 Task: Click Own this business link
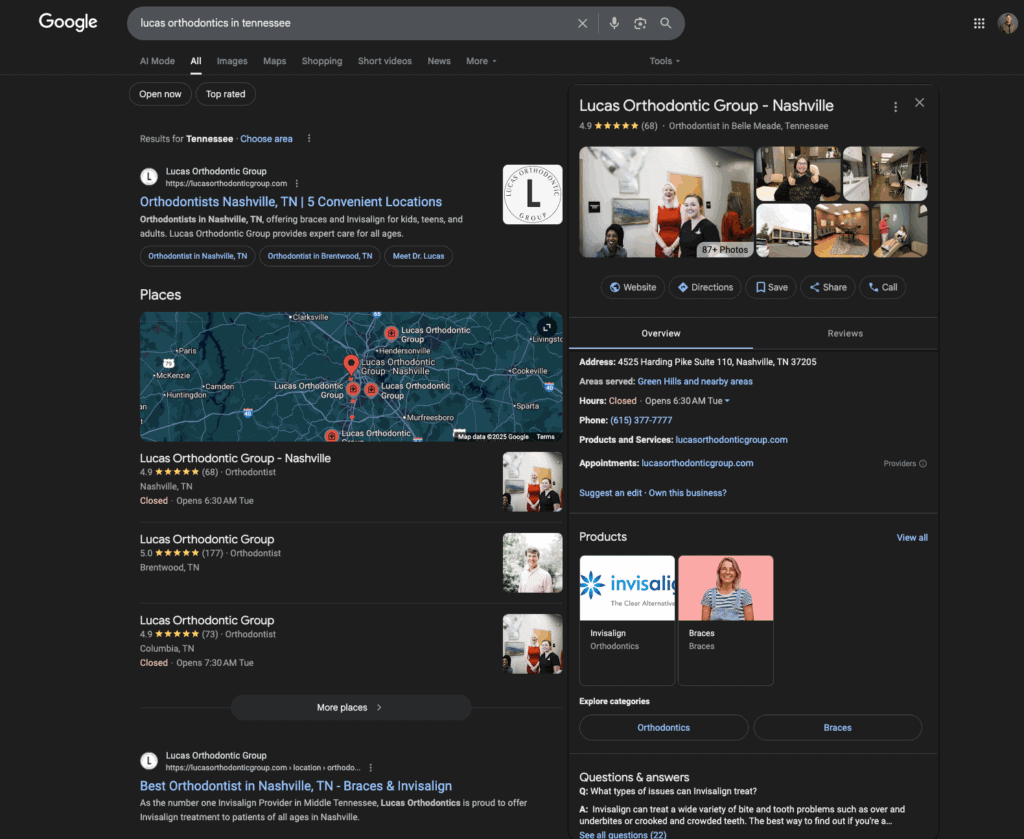(x=687, y=493)
